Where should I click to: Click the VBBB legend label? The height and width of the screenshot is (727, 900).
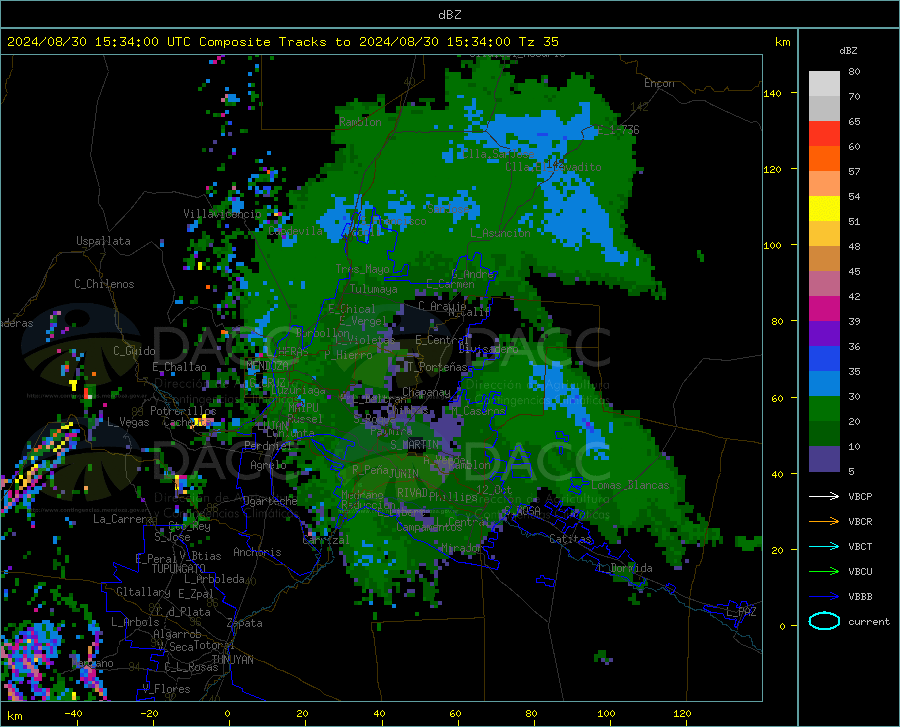pyautogui.click(x=860, y=596)
